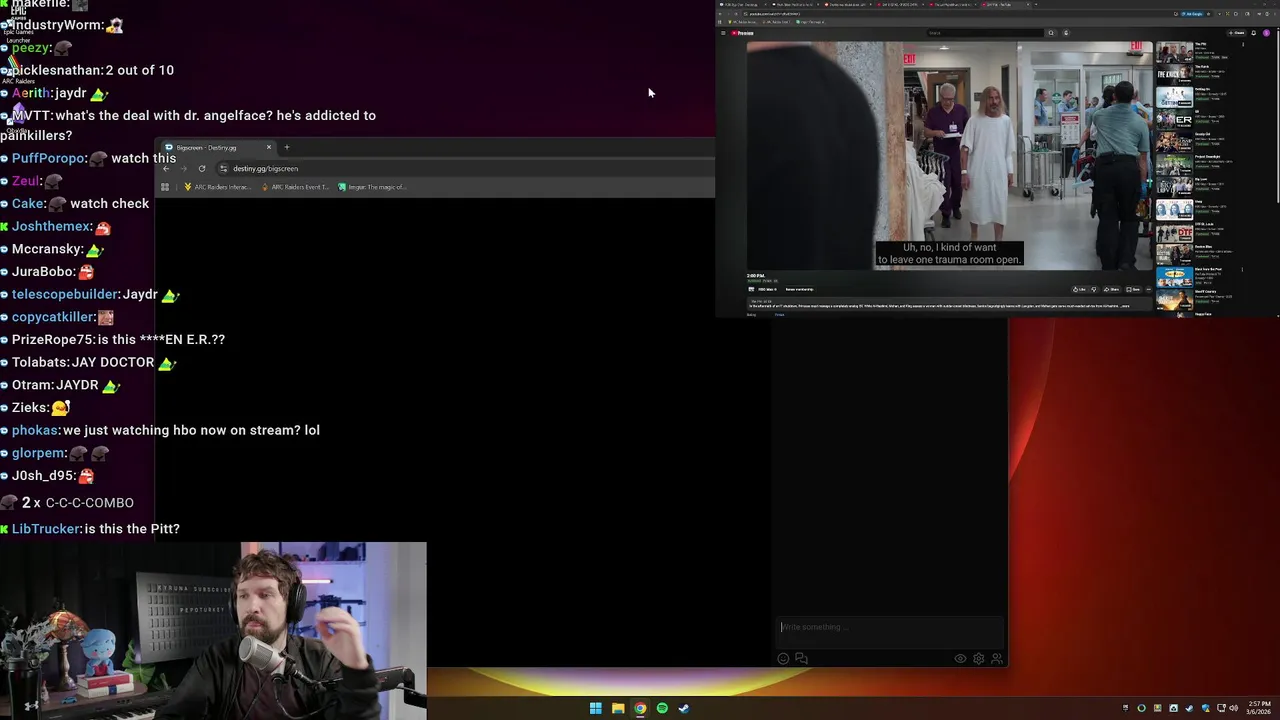Open more actions ellipsis beside Save

[1149, 289]
